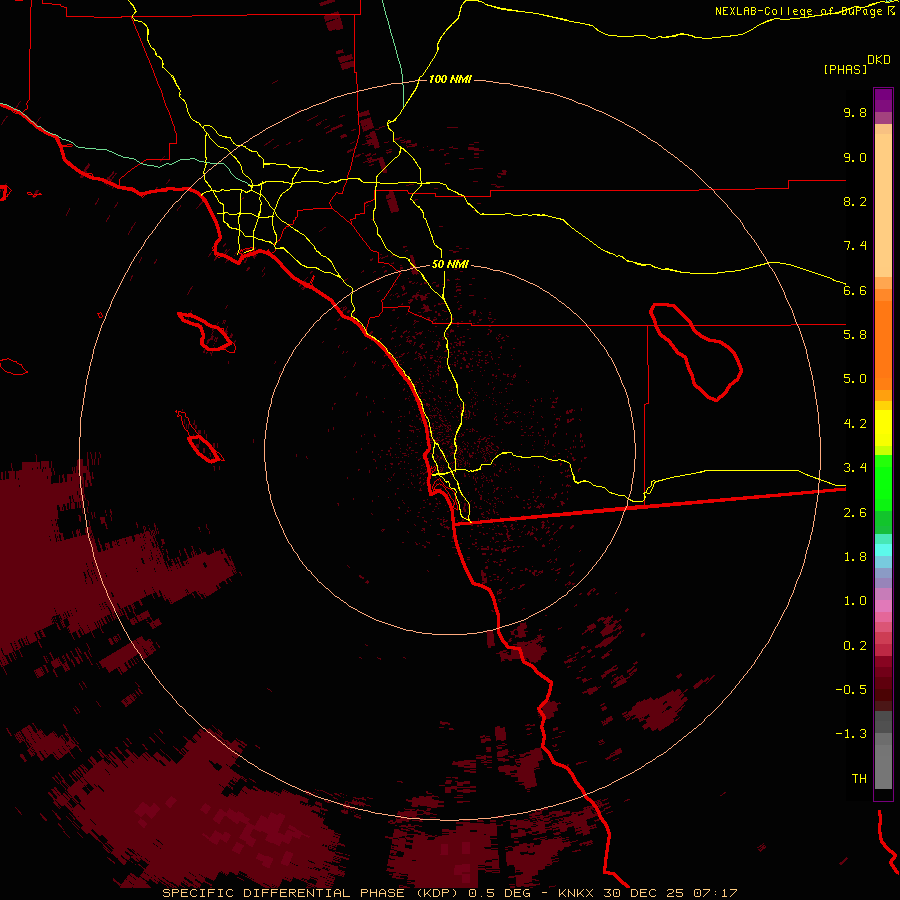Click the 9.0 value on the color scale
This screenshot has width=900, height=900.
coord(855,157)
